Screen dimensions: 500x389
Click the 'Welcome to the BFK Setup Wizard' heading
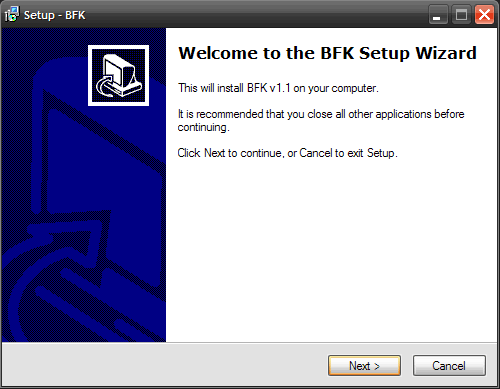click(327, 53)
